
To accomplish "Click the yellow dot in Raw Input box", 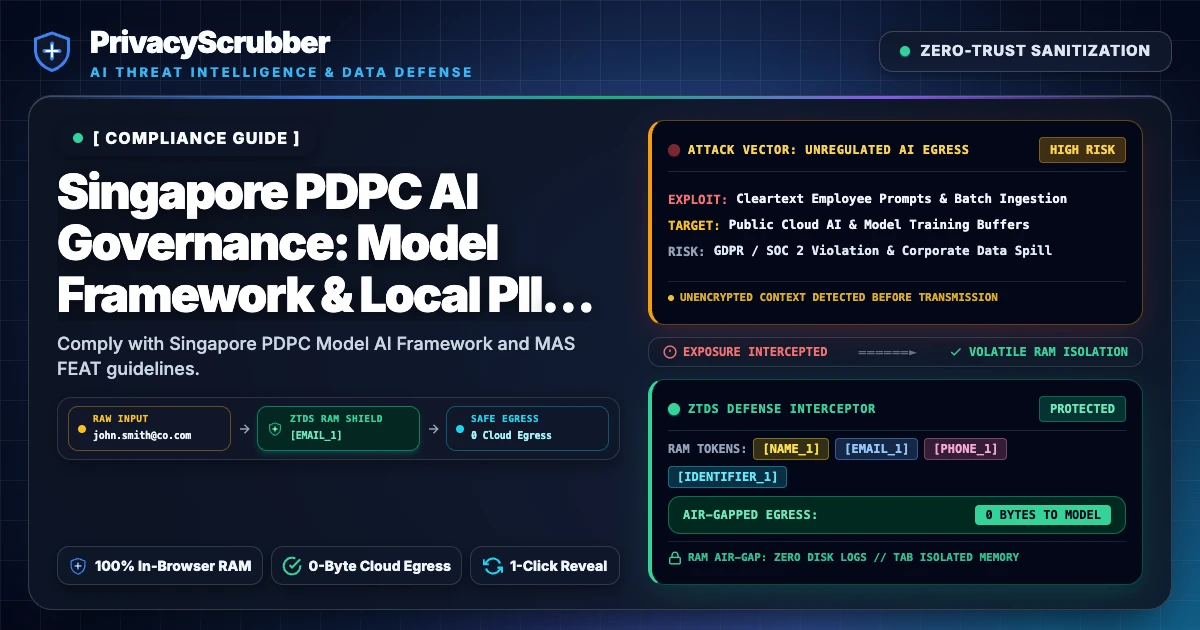I will (80, 427).
